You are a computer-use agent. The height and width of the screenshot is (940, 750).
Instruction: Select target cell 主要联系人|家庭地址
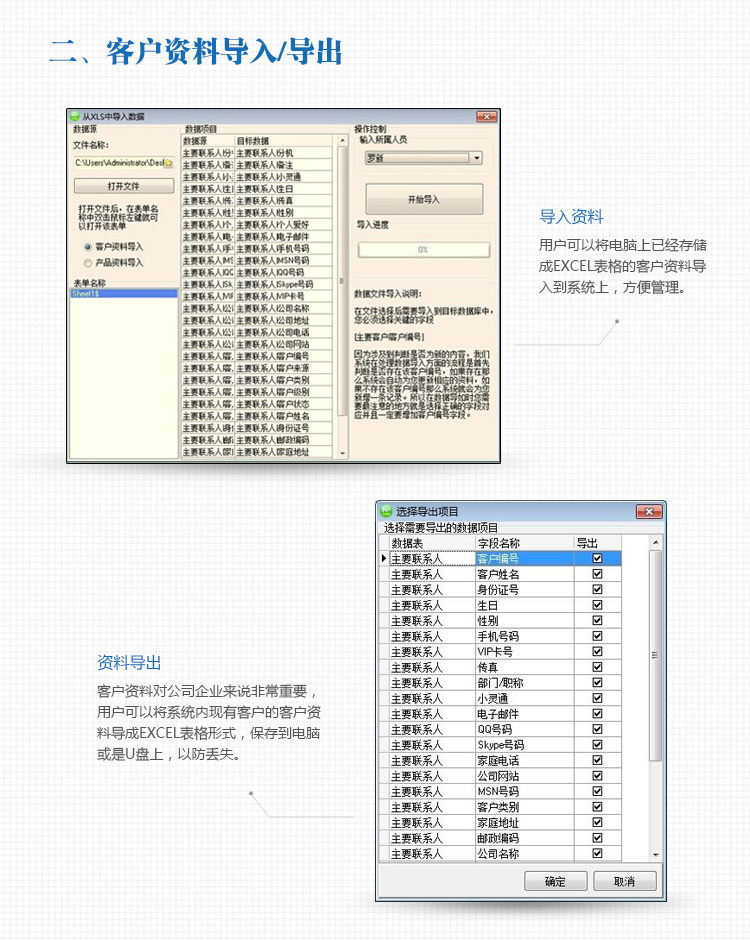283,452
